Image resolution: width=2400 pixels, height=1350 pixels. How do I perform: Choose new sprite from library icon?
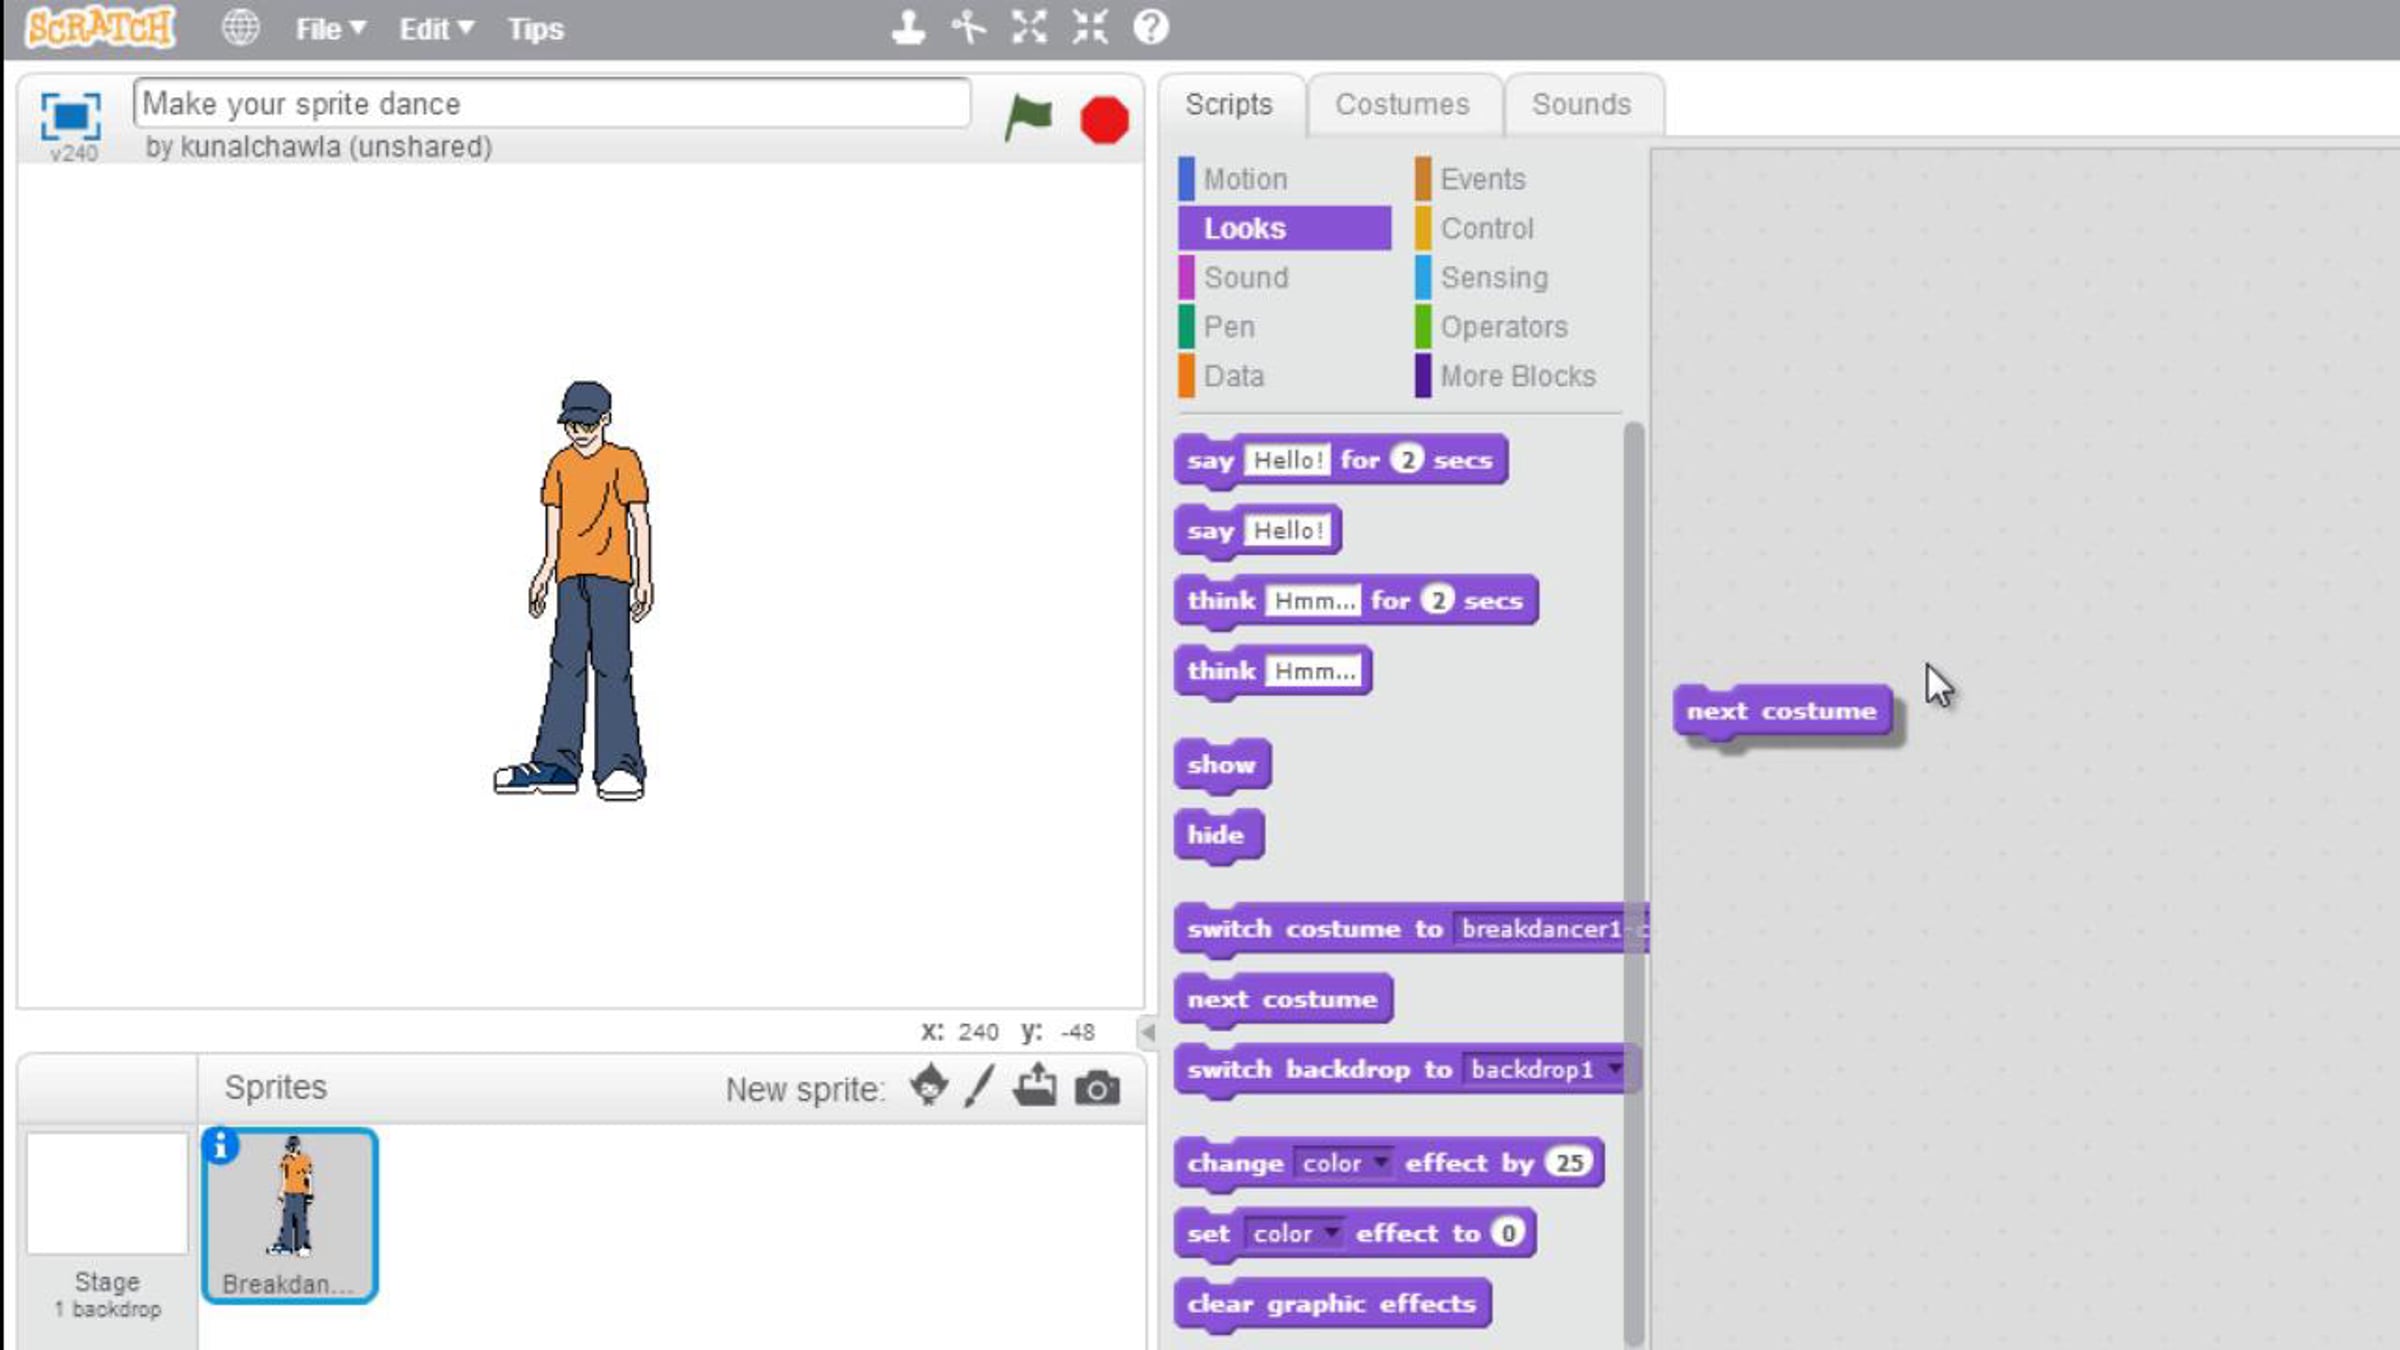(929, 1086)
